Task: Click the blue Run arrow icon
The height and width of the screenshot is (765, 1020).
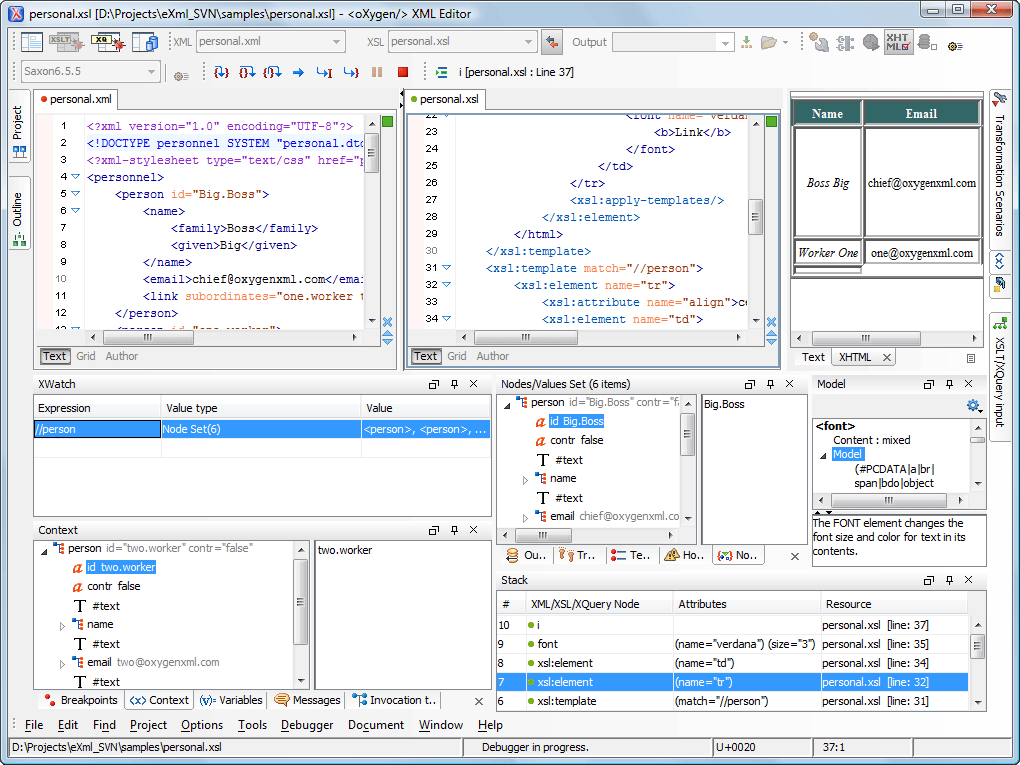Action: point(298,72)
